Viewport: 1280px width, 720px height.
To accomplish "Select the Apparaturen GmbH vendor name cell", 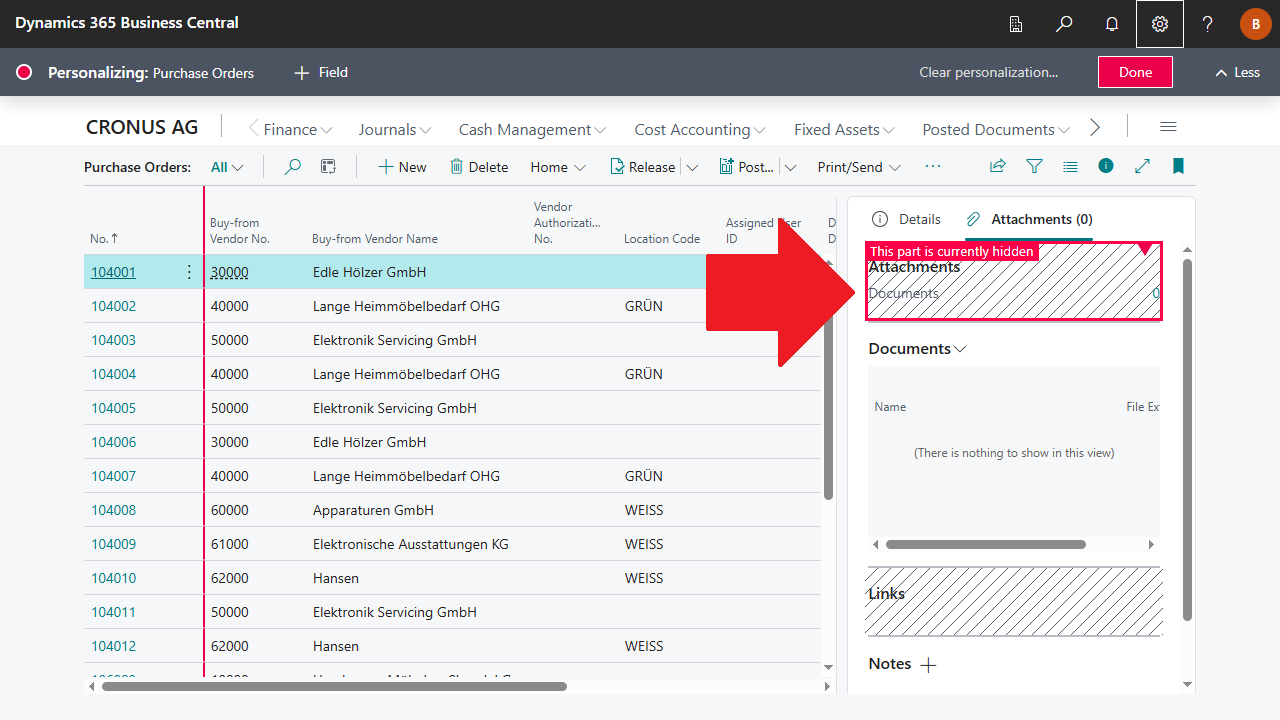I will point(373,510).
